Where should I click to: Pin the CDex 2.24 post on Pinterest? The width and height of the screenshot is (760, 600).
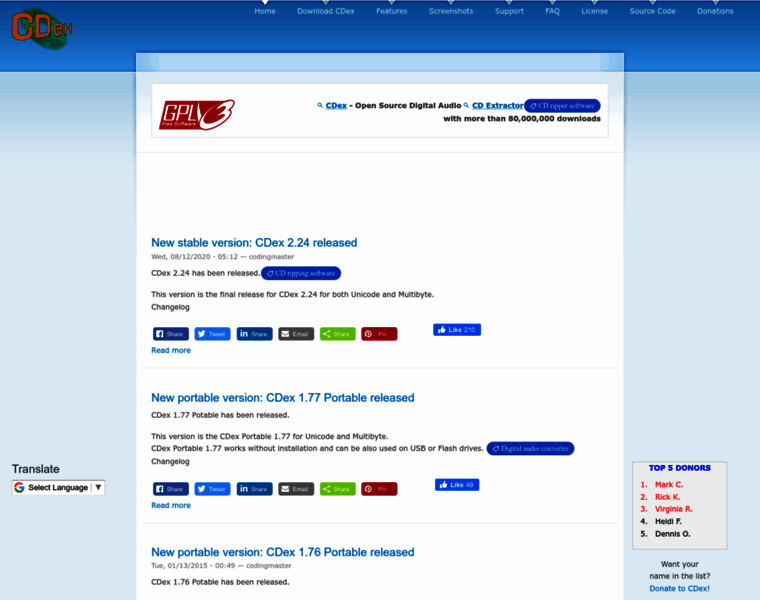pyautogui.click(x=380, y=334)
